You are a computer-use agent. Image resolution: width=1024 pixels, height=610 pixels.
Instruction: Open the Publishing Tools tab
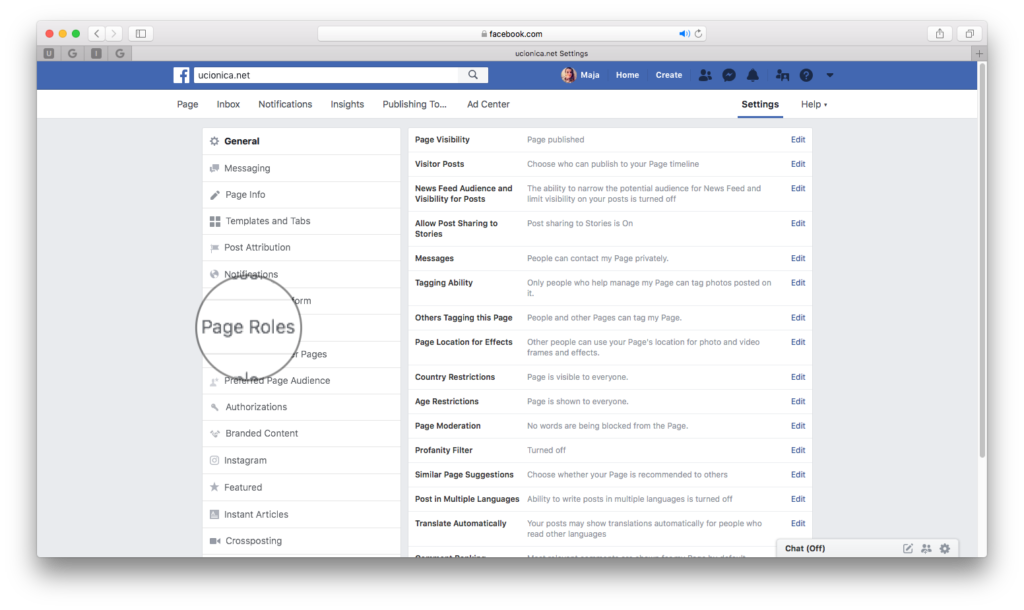click(x=414, y=104)
